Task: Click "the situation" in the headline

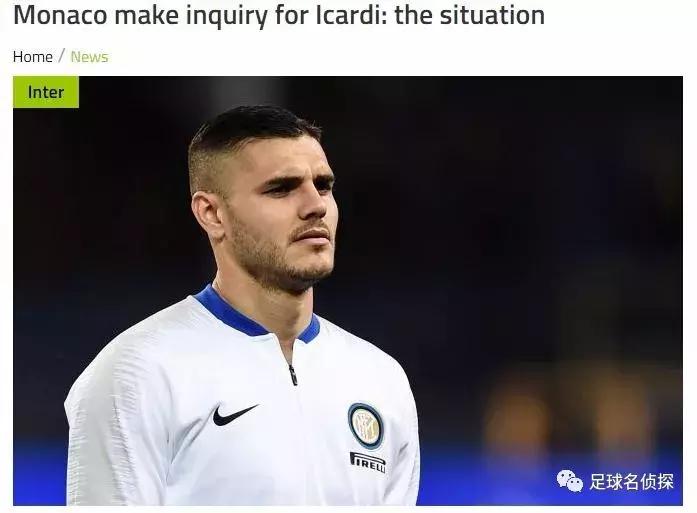Action: click(x=469, y=15)
